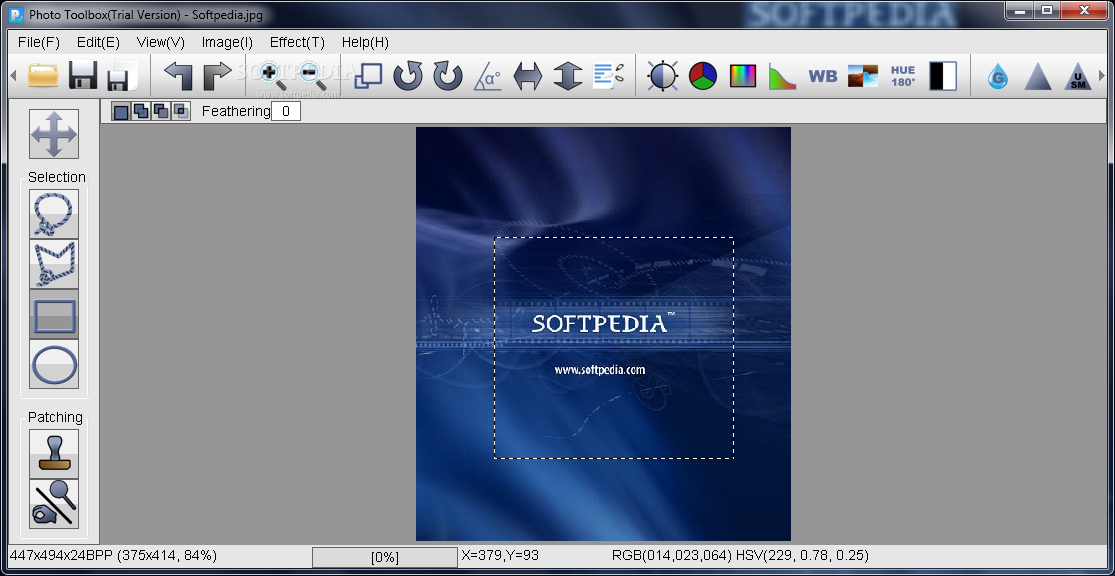Click the Selection group label
This screenshot has width=1115, height=576.
57,177
